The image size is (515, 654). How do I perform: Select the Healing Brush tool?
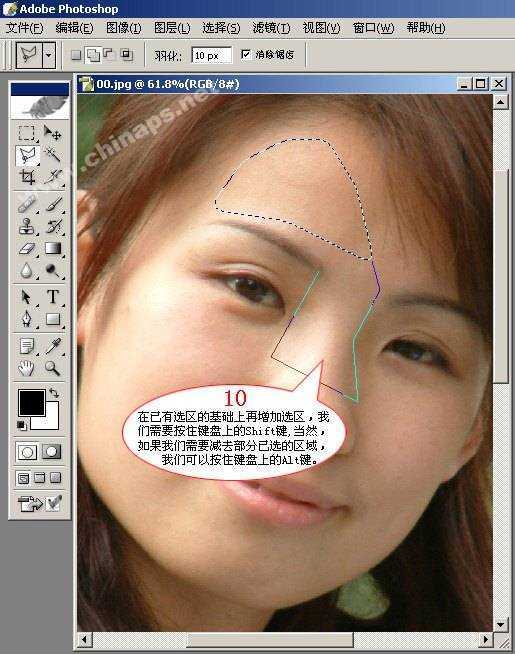tap(27, 204)
